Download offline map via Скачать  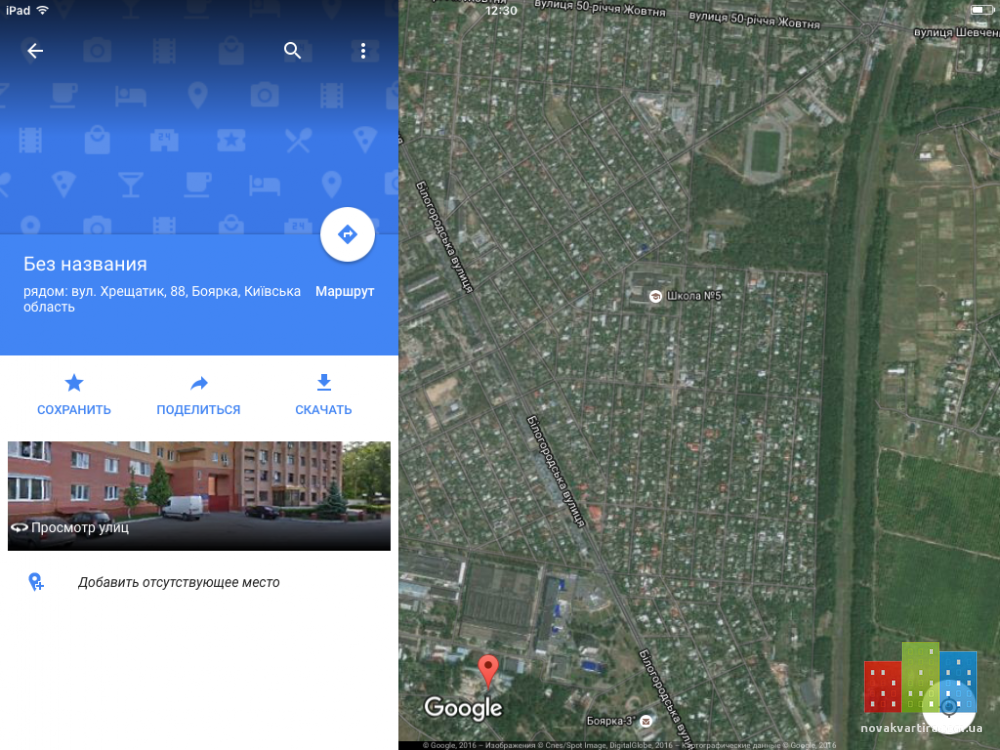323,395
